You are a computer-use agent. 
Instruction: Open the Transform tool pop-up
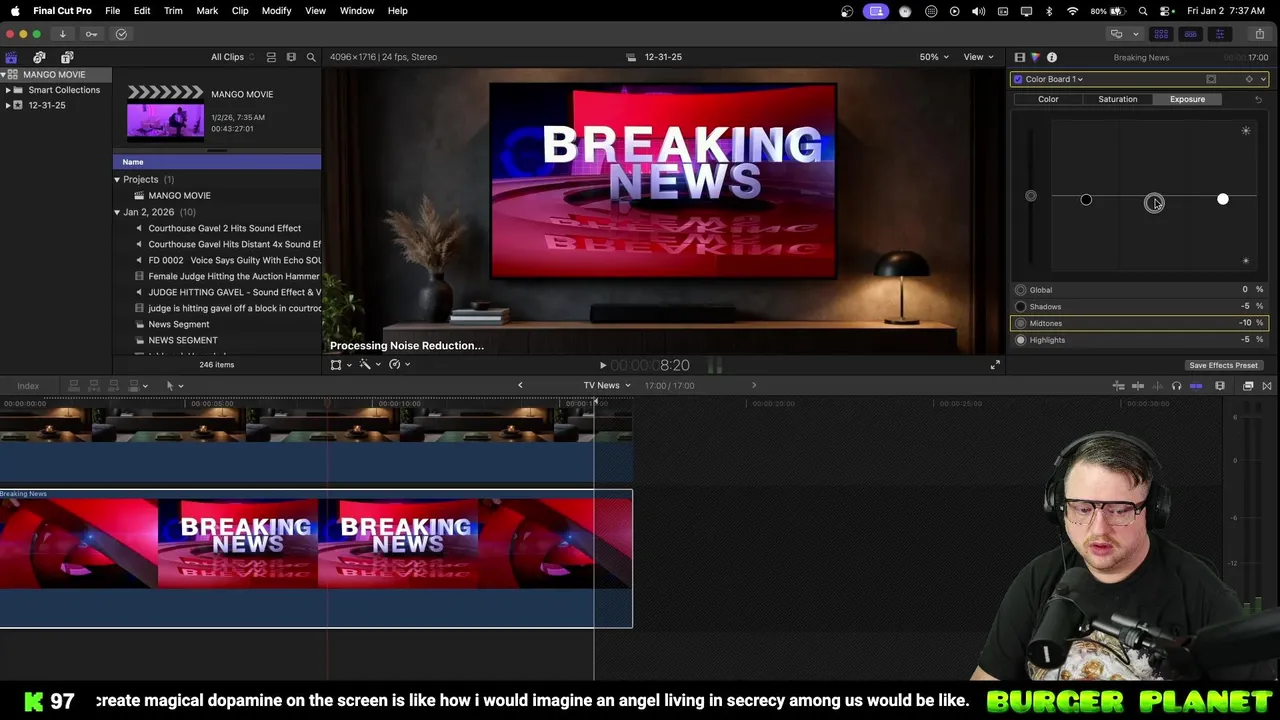(340, 365)
